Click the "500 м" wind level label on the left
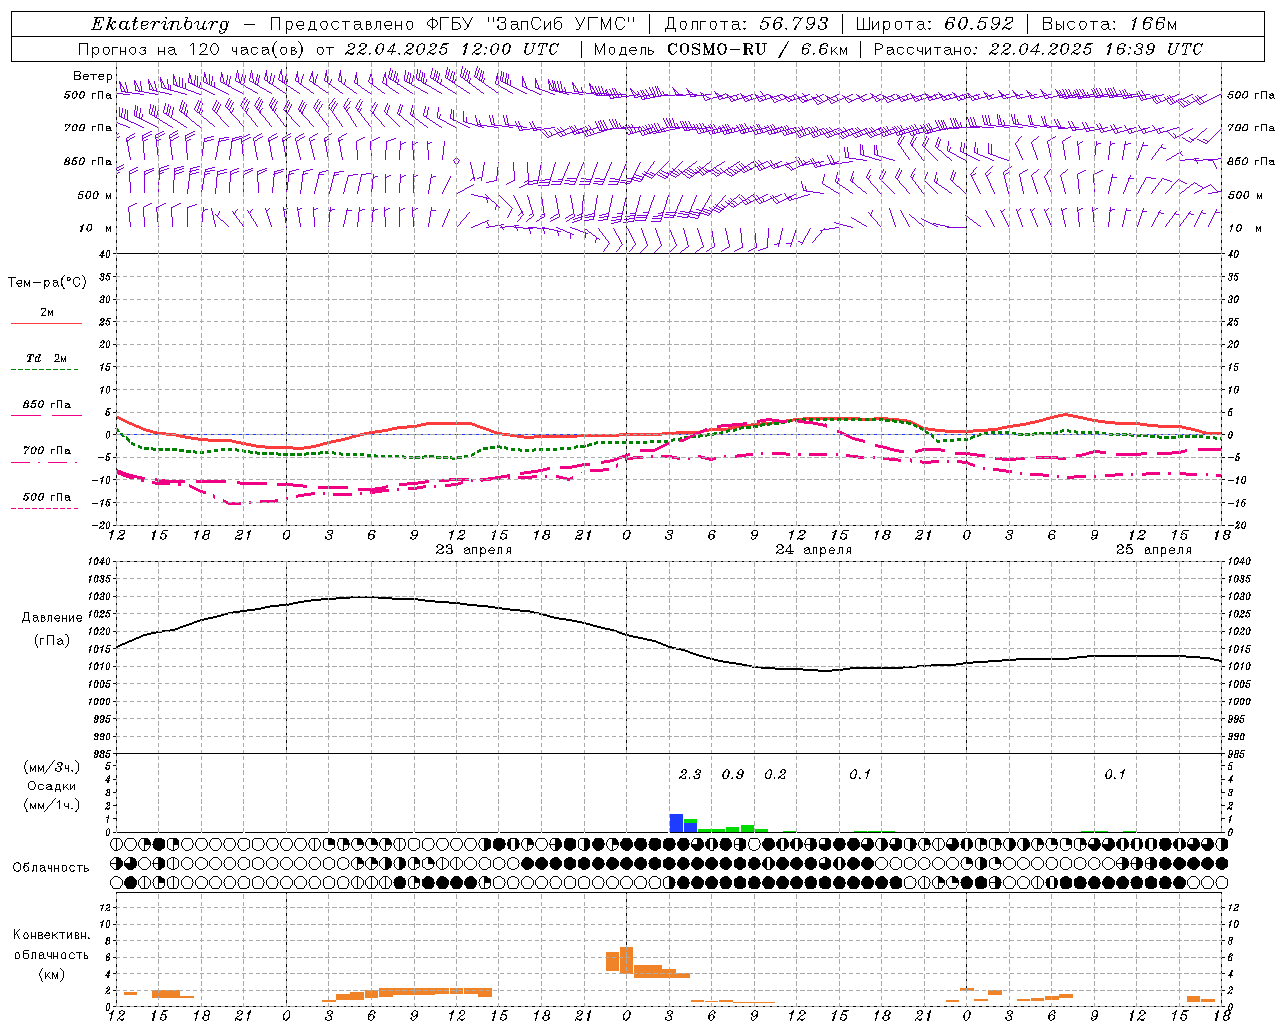 pyautogui.click(x=95, y=195)
